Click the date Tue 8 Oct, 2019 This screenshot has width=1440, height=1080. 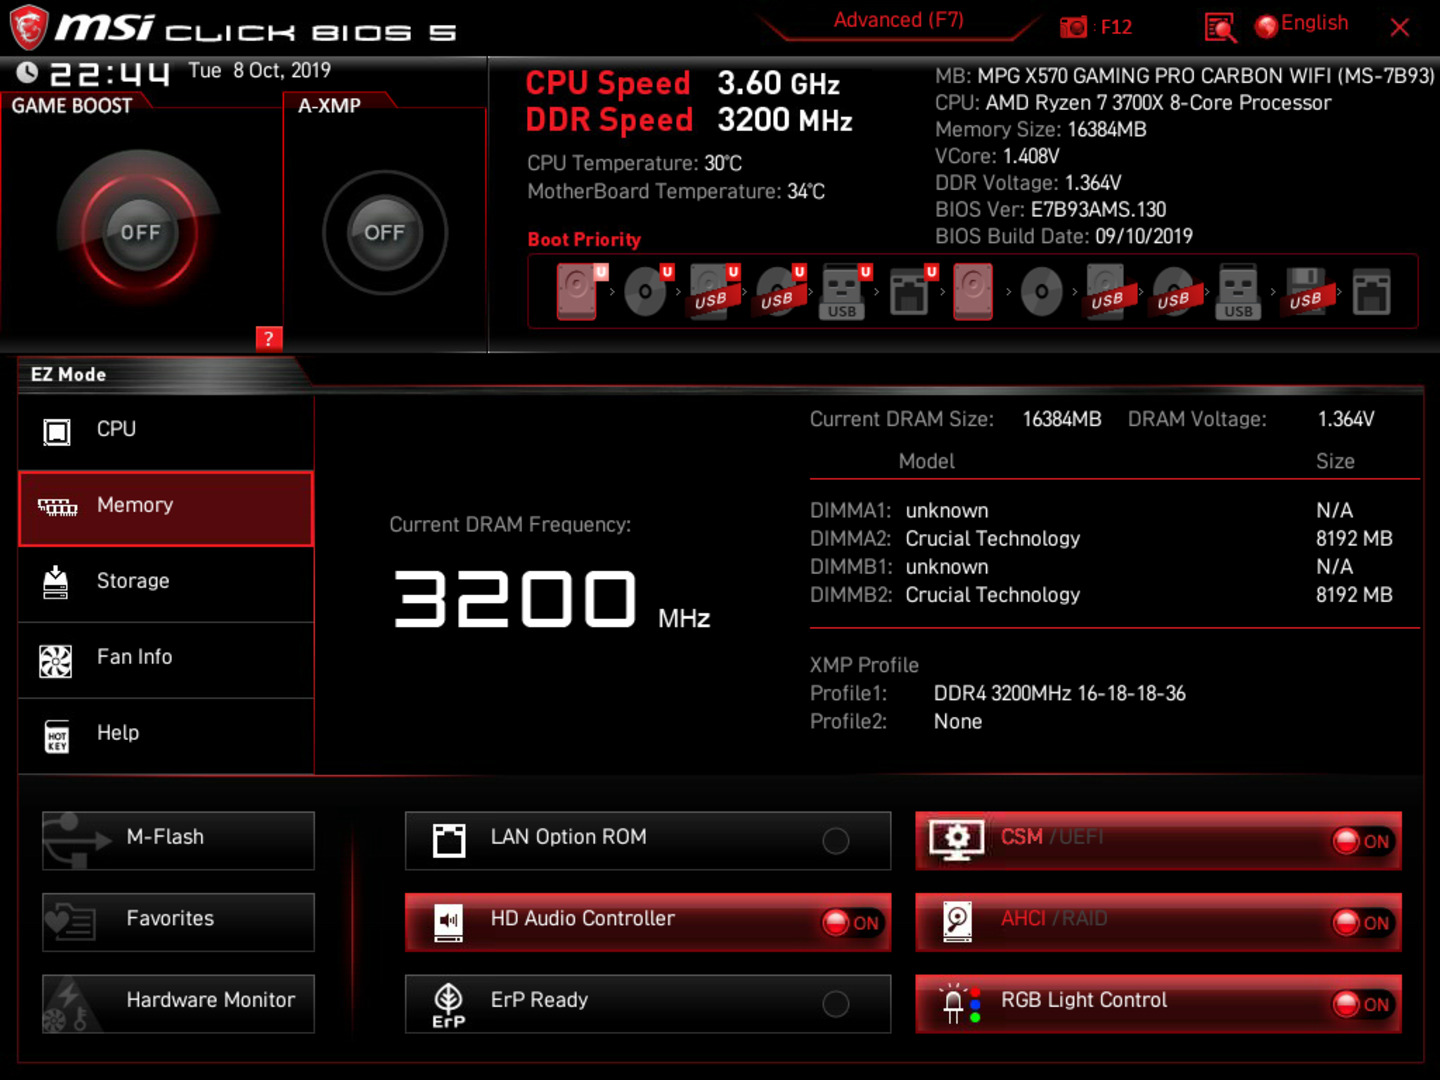click(260, 71)
